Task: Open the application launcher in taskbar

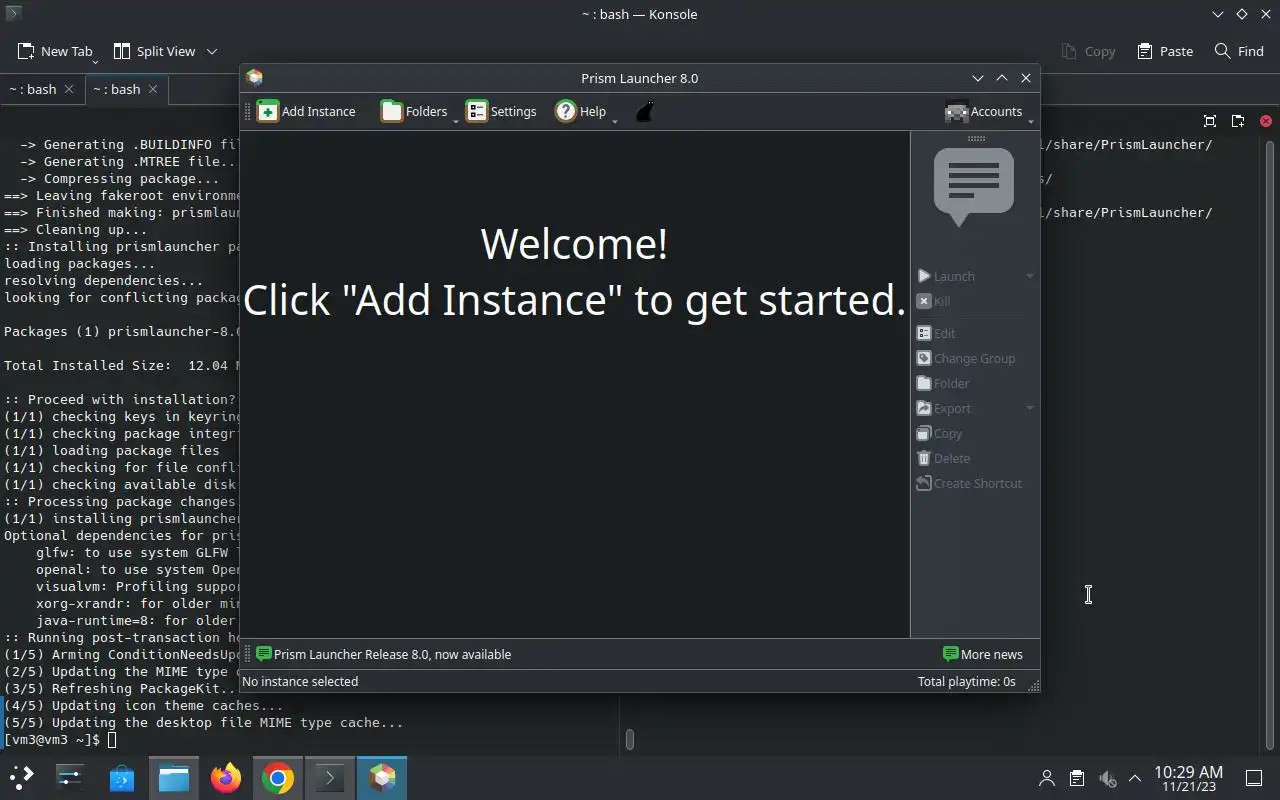Action: pyautogui.click(x=21, y=777)
